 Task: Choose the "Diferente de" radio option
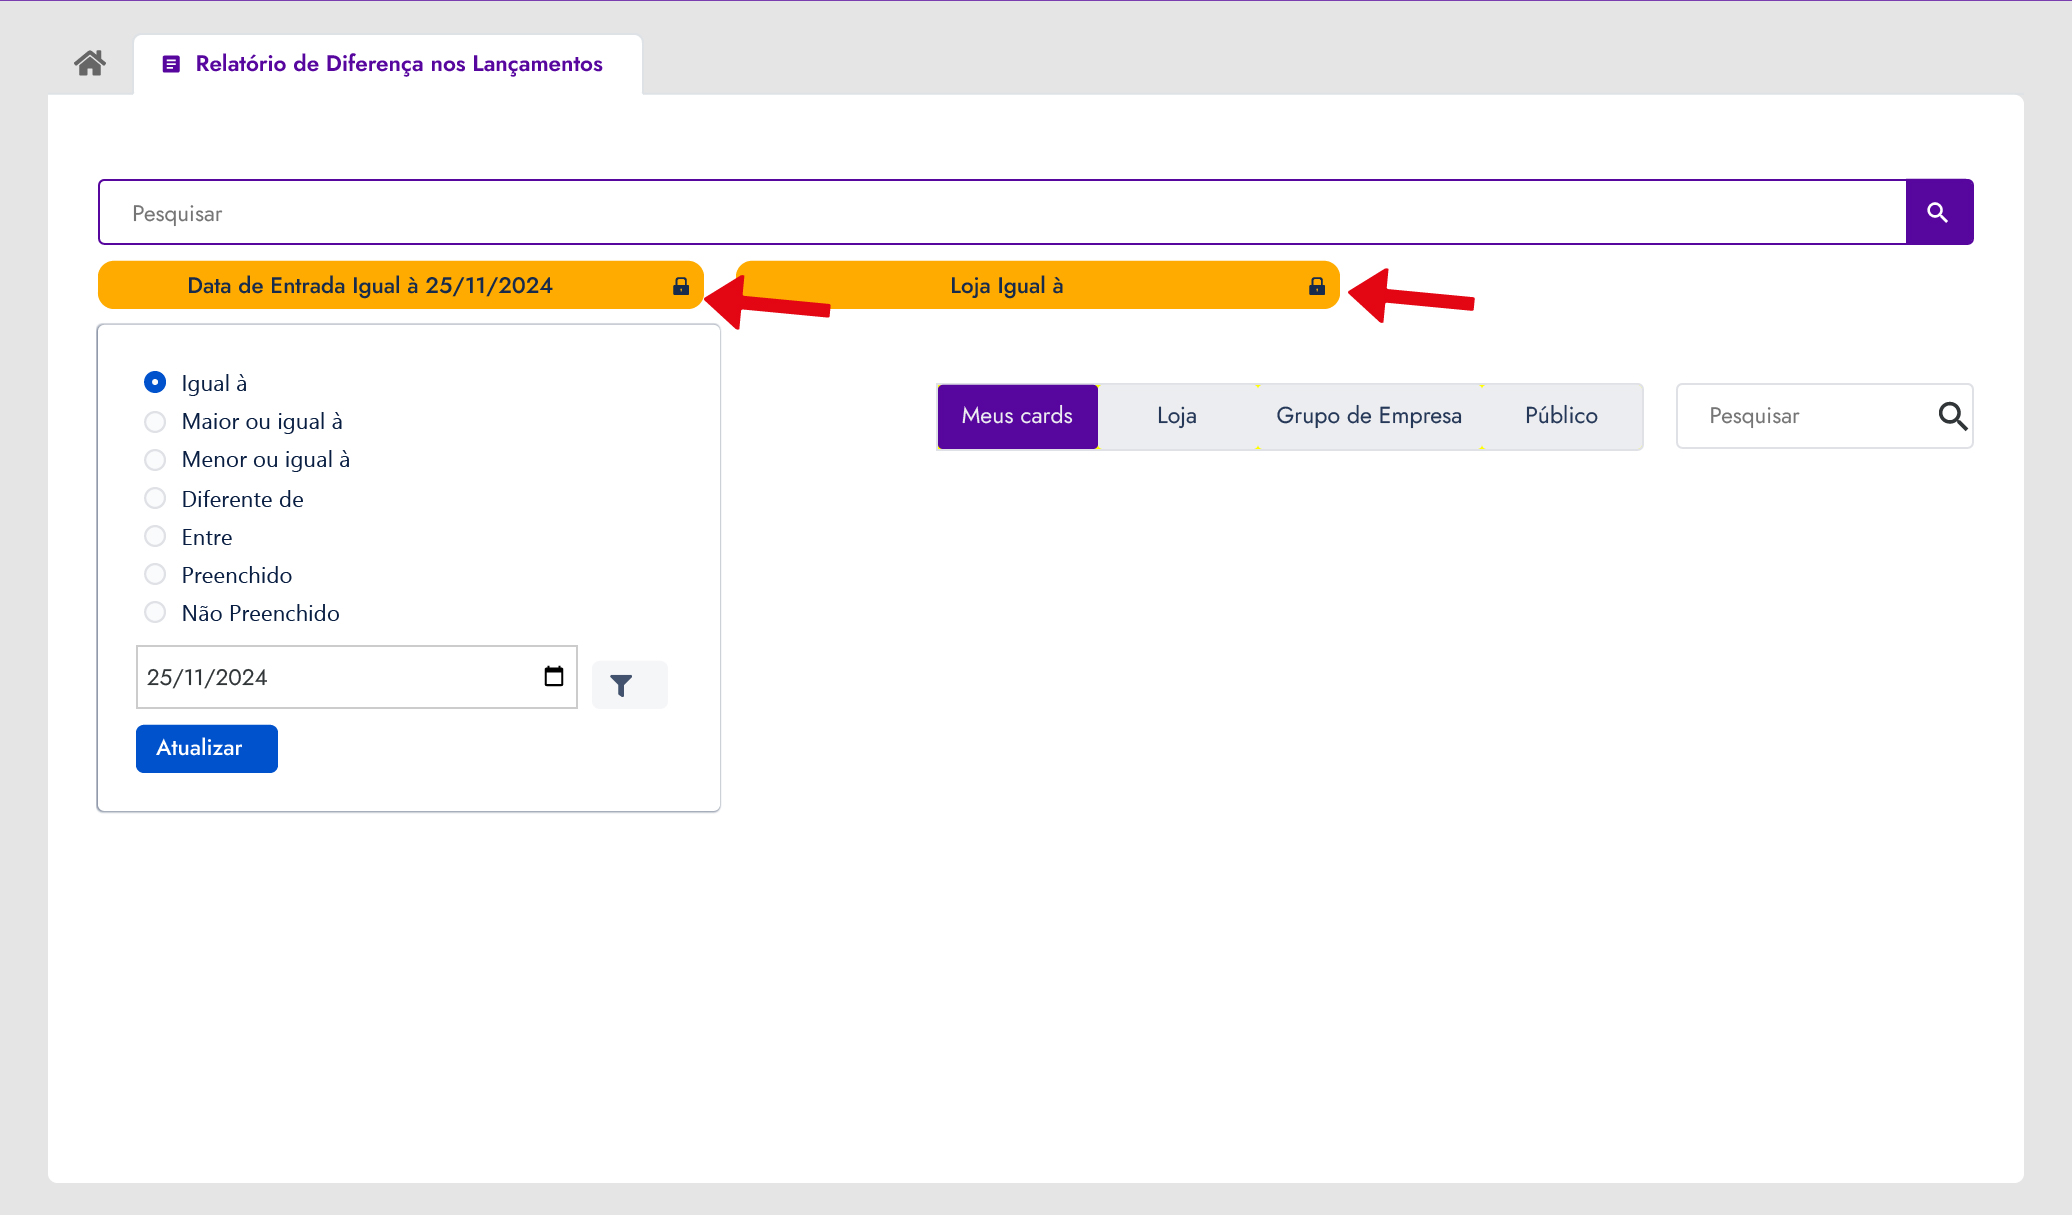pyautogui.click(x=155, y=498)
